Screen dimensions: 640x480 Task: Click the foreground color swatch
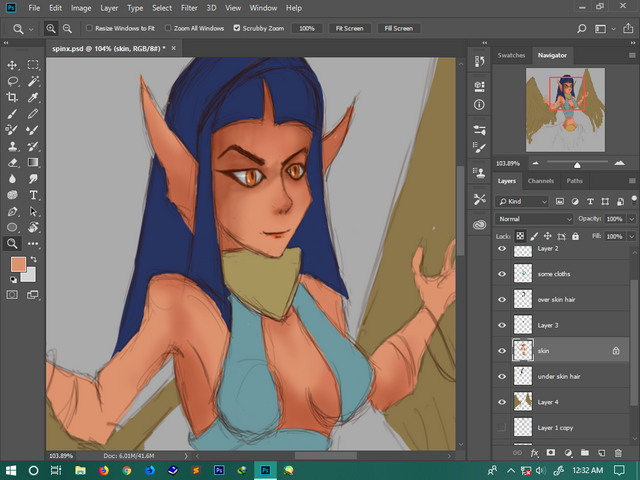[x=17, y=264]
